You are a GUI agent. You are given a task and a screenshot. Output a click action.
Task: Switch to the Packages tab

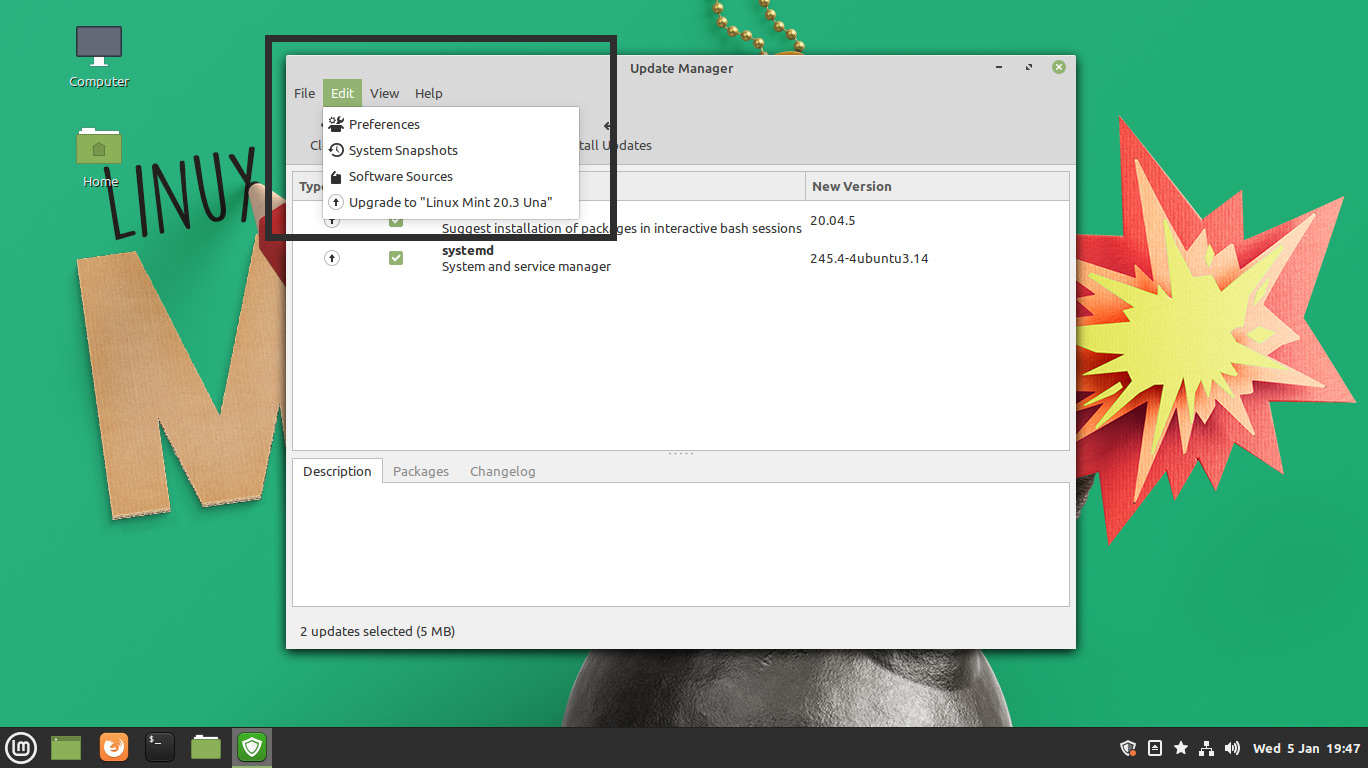[421, 471]
